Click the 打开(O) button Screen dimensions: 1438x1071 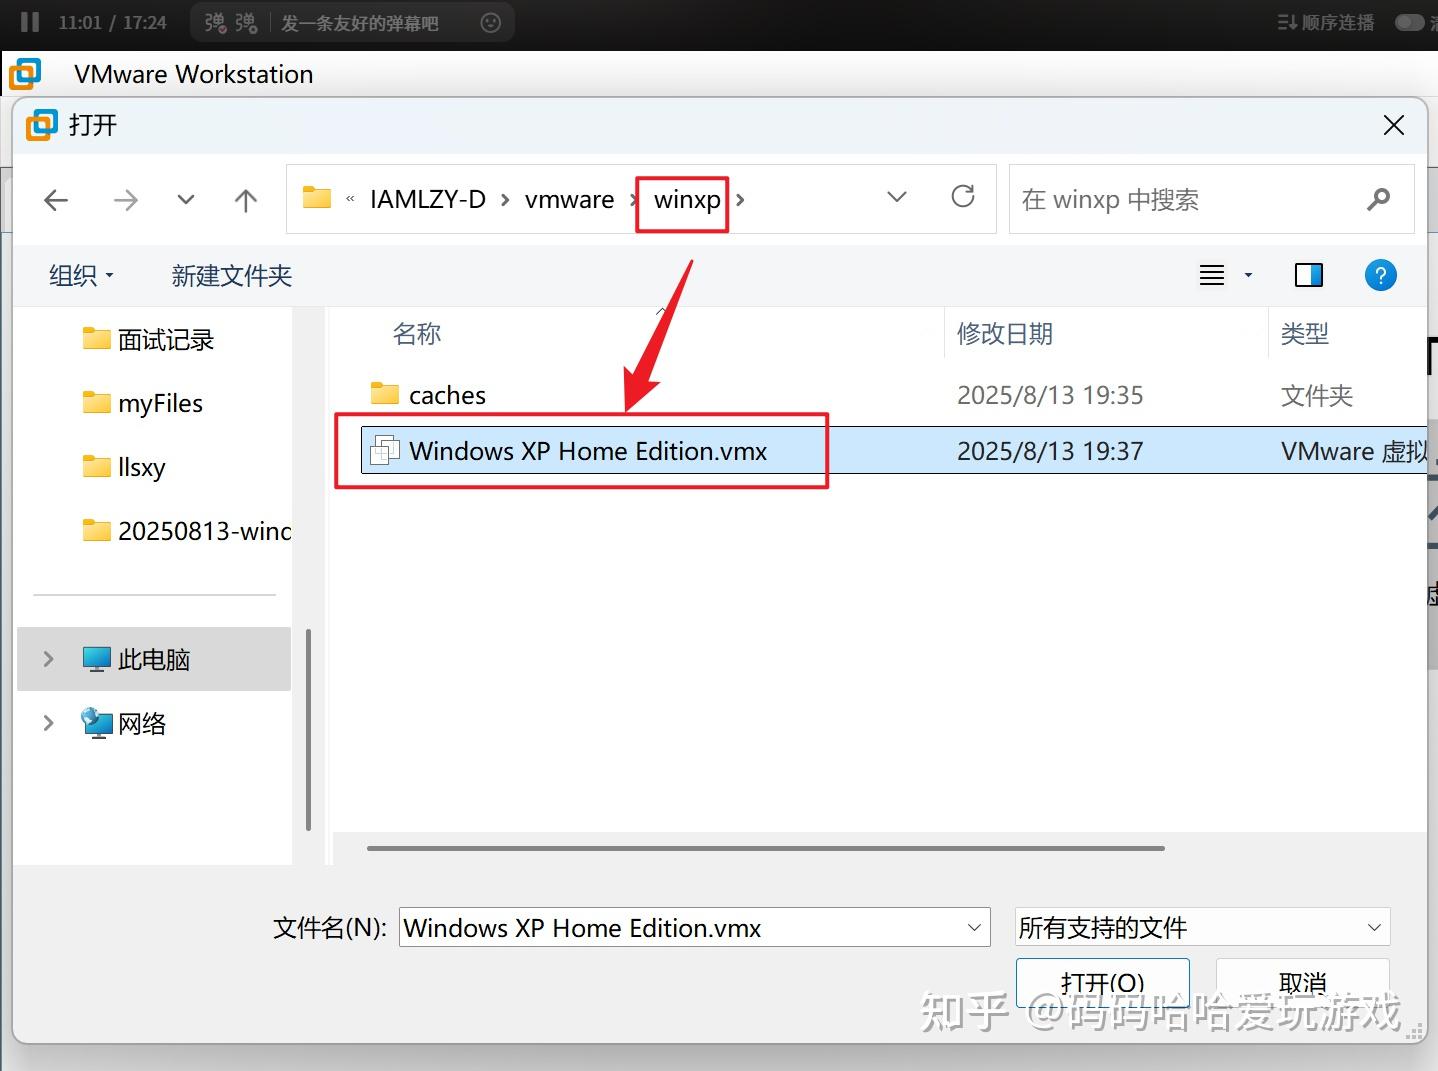(1101, 983)
